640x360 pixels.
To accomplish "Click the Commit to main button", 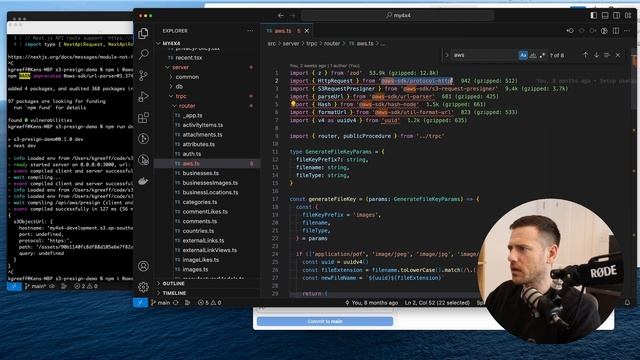I will (325, 321).
